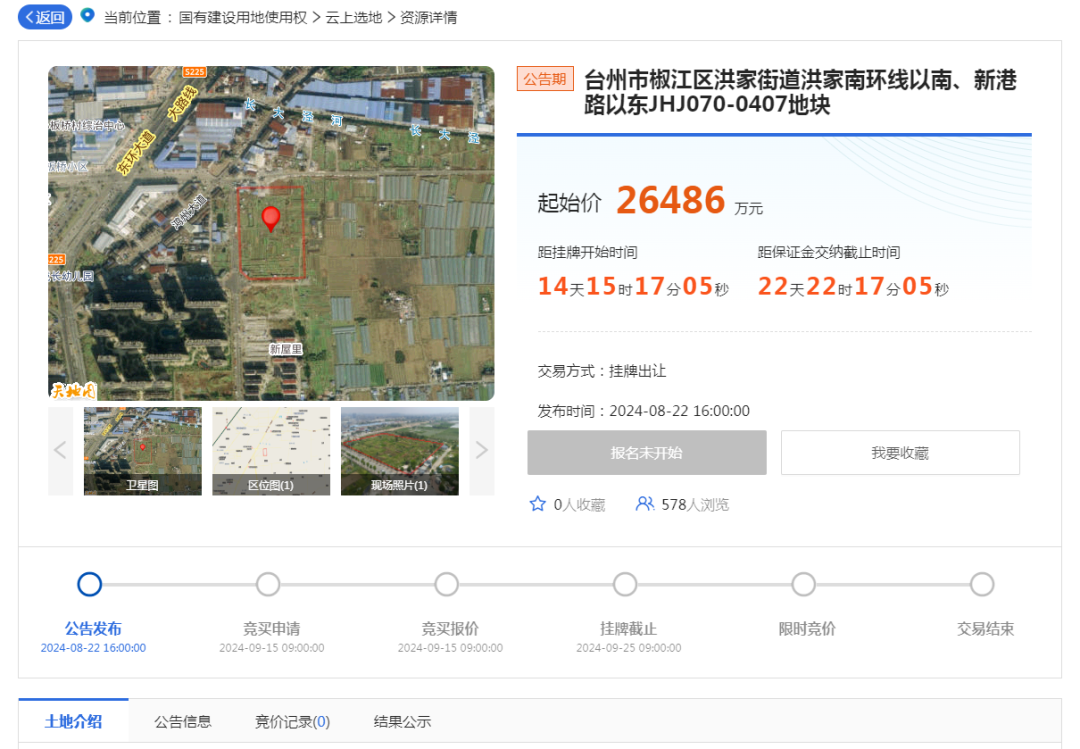Show previous thumbnails with the left arrow
1080x749 pixels.
coord(61,451)
